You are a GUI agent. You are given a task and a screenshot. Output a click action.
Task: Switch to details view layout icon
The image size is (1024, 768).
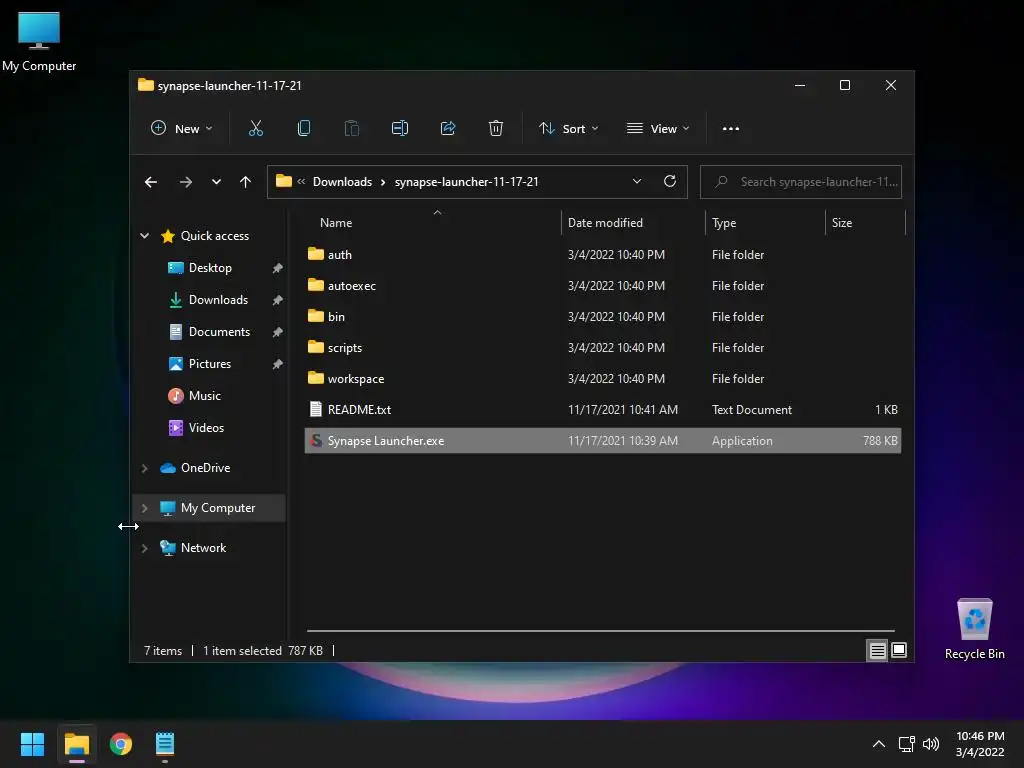coord(877,650)
